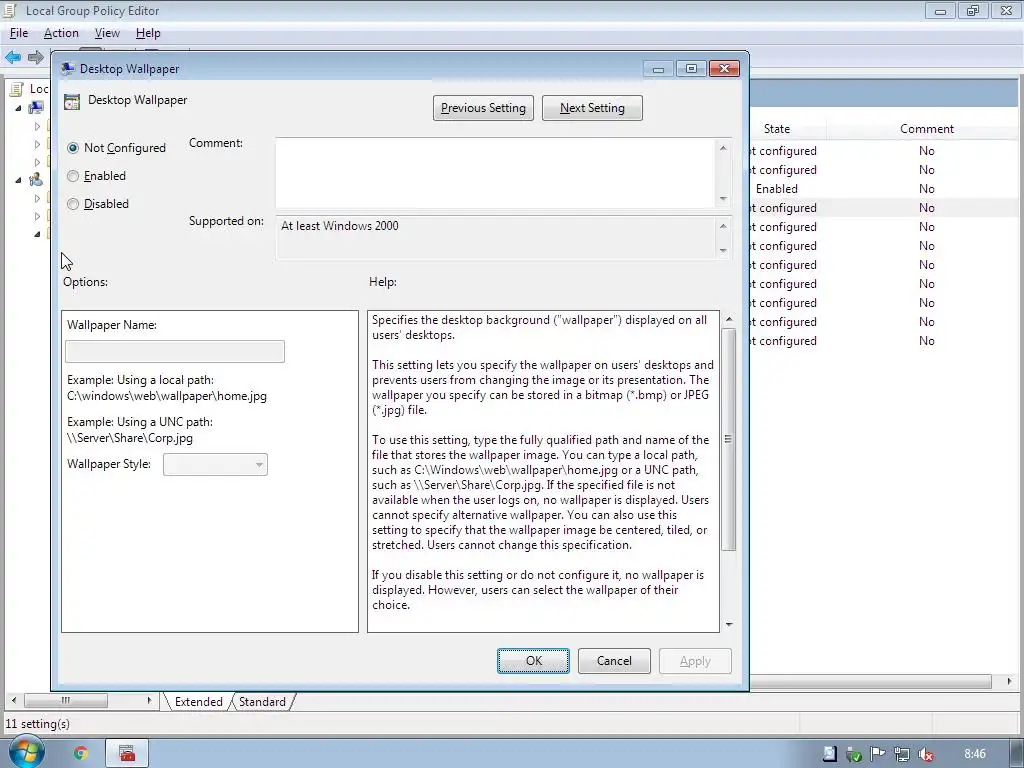Click the taskbar clock showing 8:46
The image size is (1024, 768).
point(974,754)
